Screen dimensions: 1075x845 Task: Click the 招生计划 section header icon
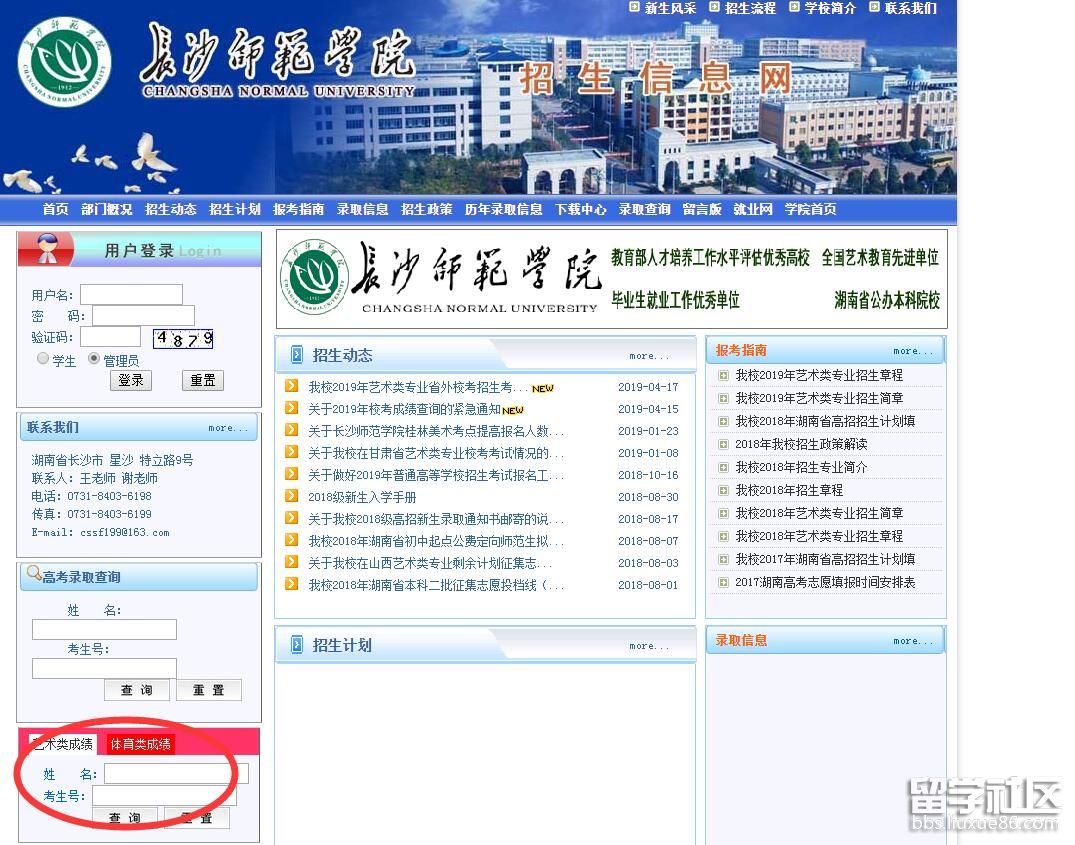click(296, 645)
